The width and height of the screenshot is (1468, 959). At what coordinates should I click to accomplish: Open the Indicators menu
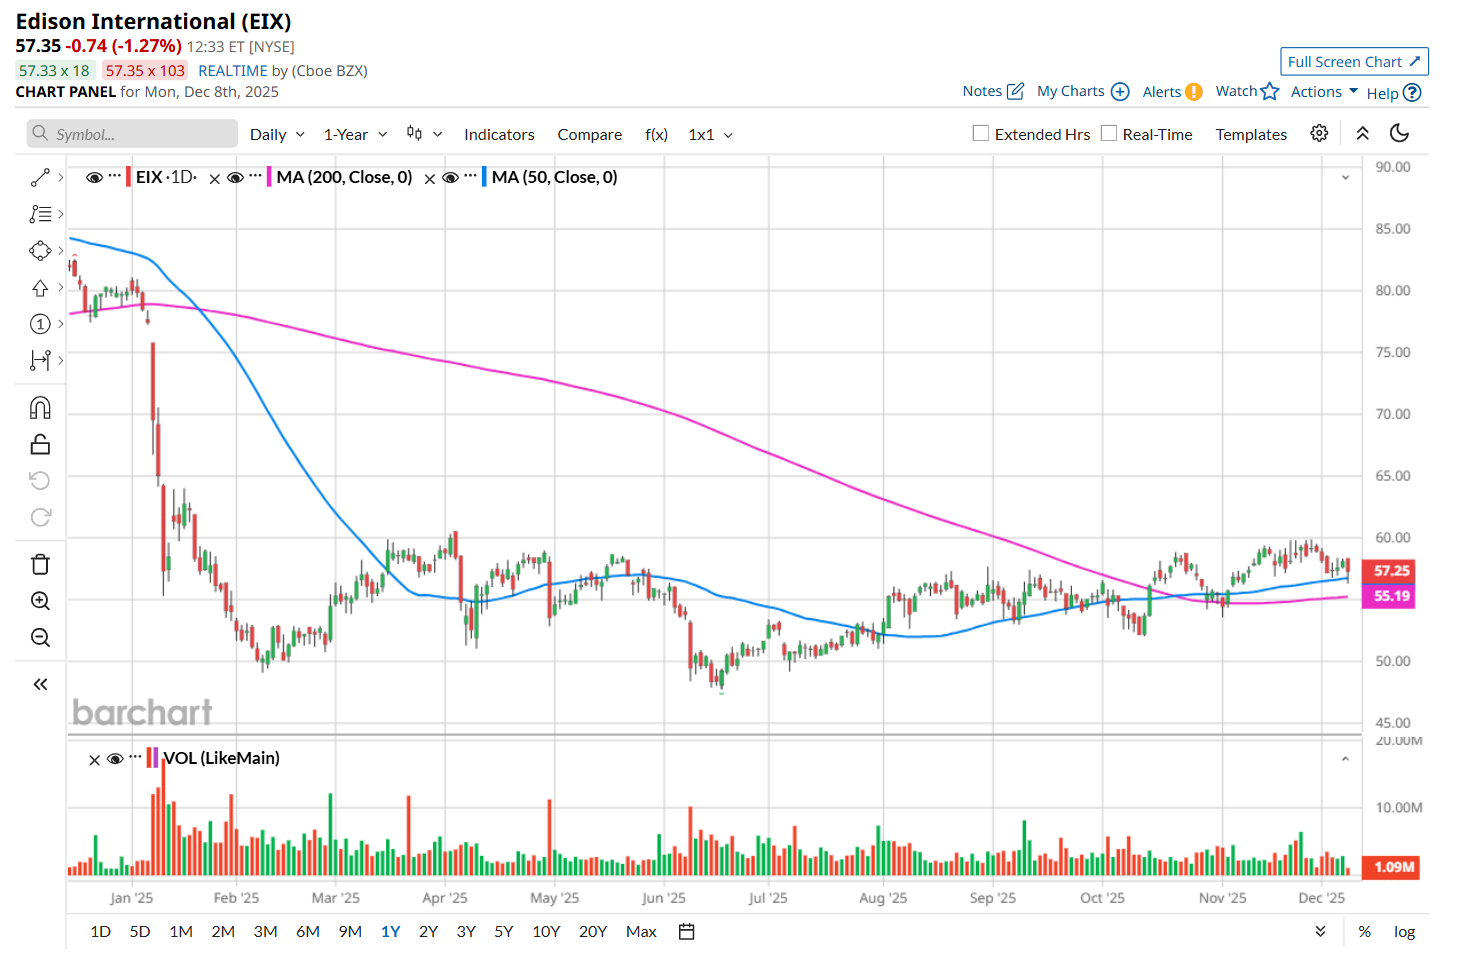[x=499, y=135]
